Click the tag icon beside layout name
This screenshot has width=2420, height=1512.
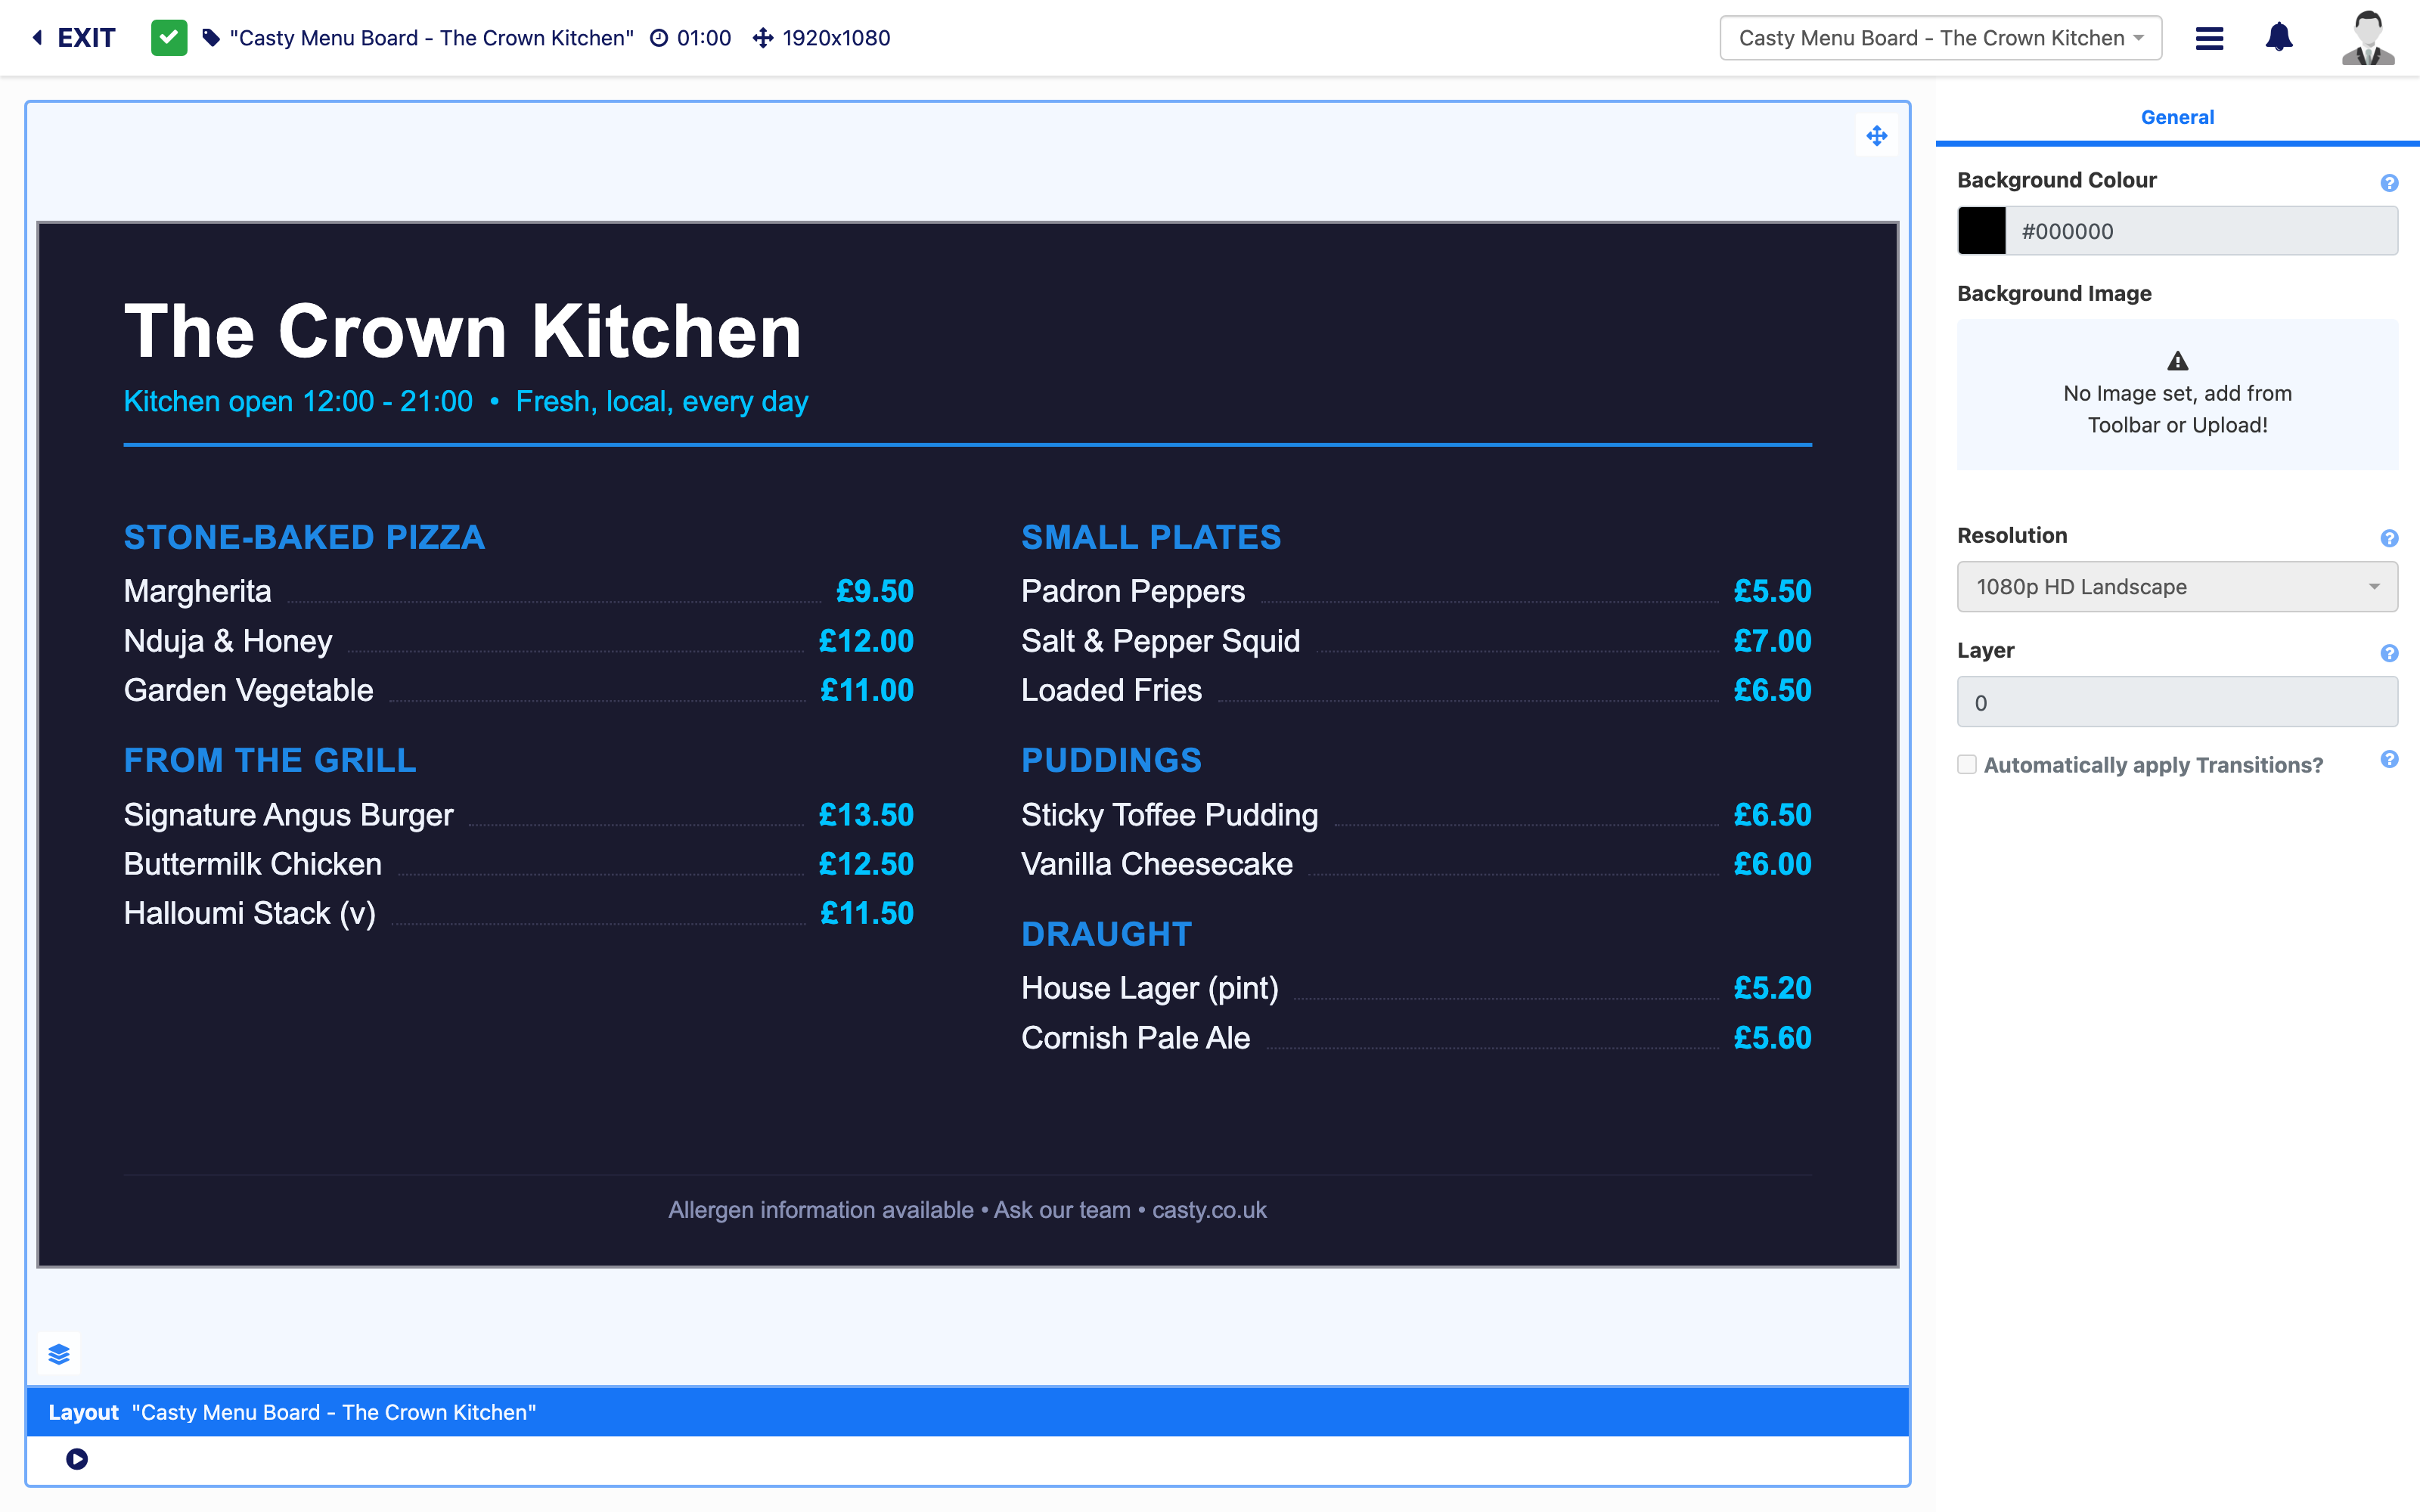211,38
